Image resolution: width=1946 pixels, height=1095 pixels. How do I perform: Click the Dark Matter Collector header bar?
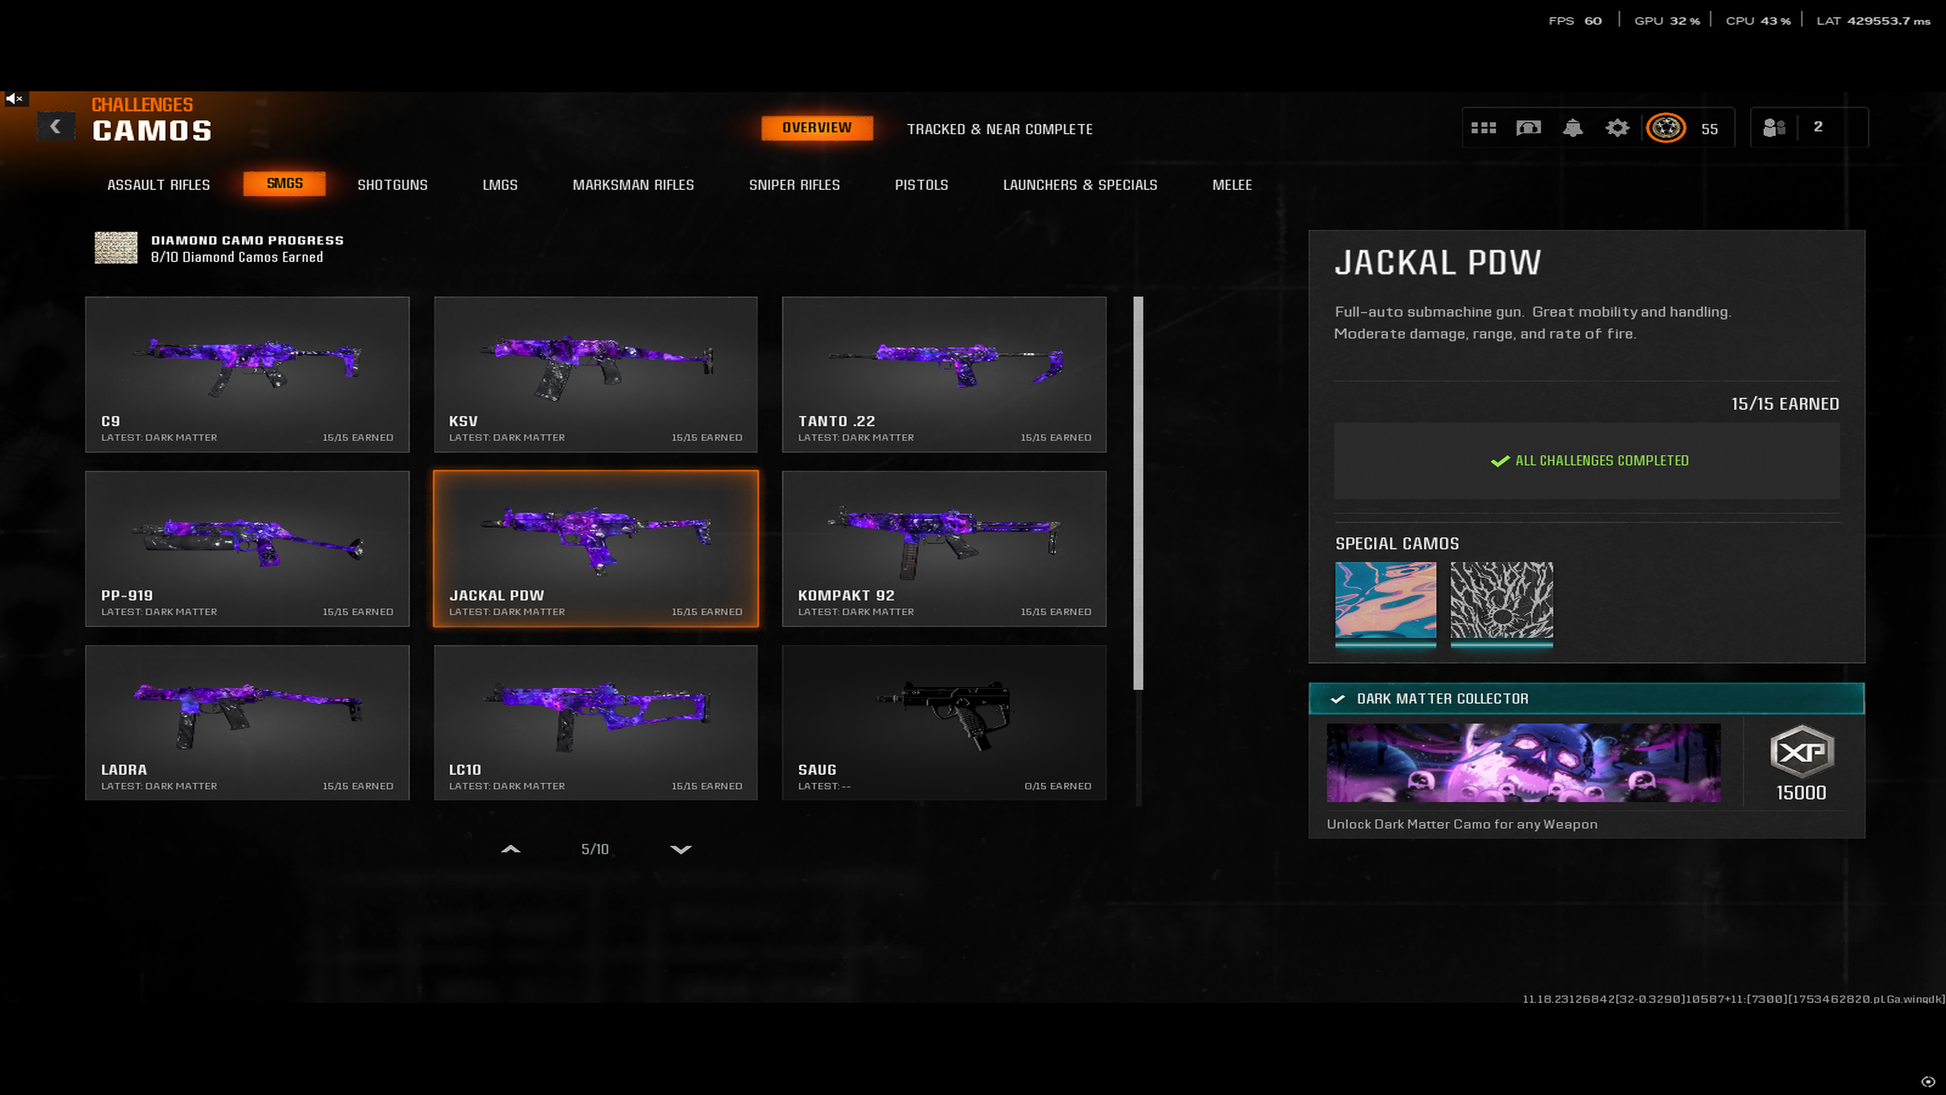click(1586, 699)
